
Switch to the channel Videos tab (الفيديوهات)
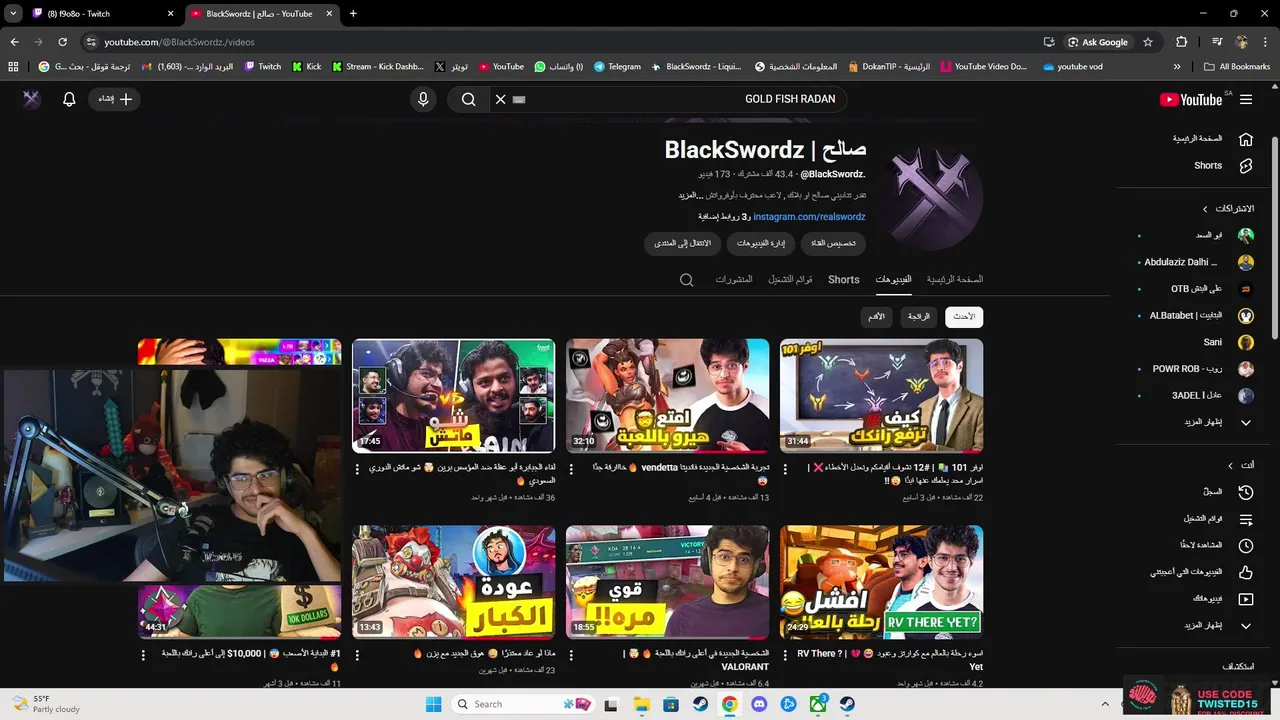click(893, 280)
